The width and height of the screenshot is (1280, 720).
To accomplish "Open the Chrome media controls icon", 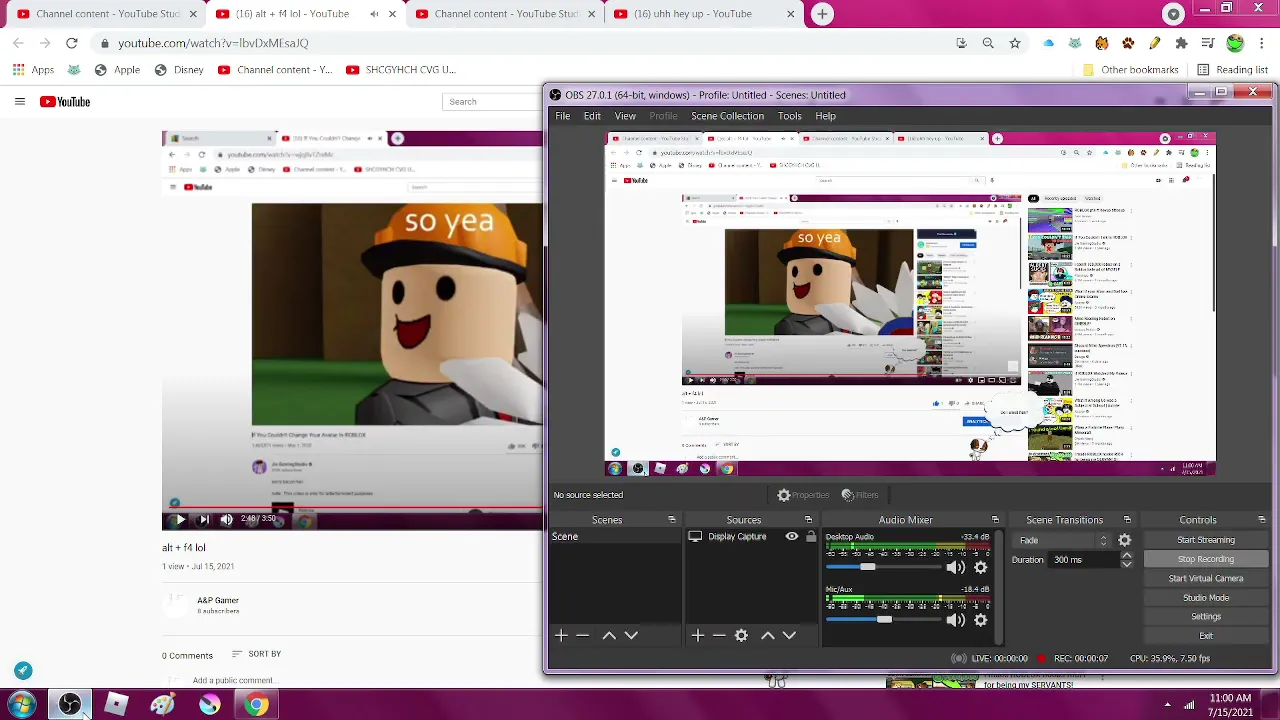I will (x=1208, y=43).
